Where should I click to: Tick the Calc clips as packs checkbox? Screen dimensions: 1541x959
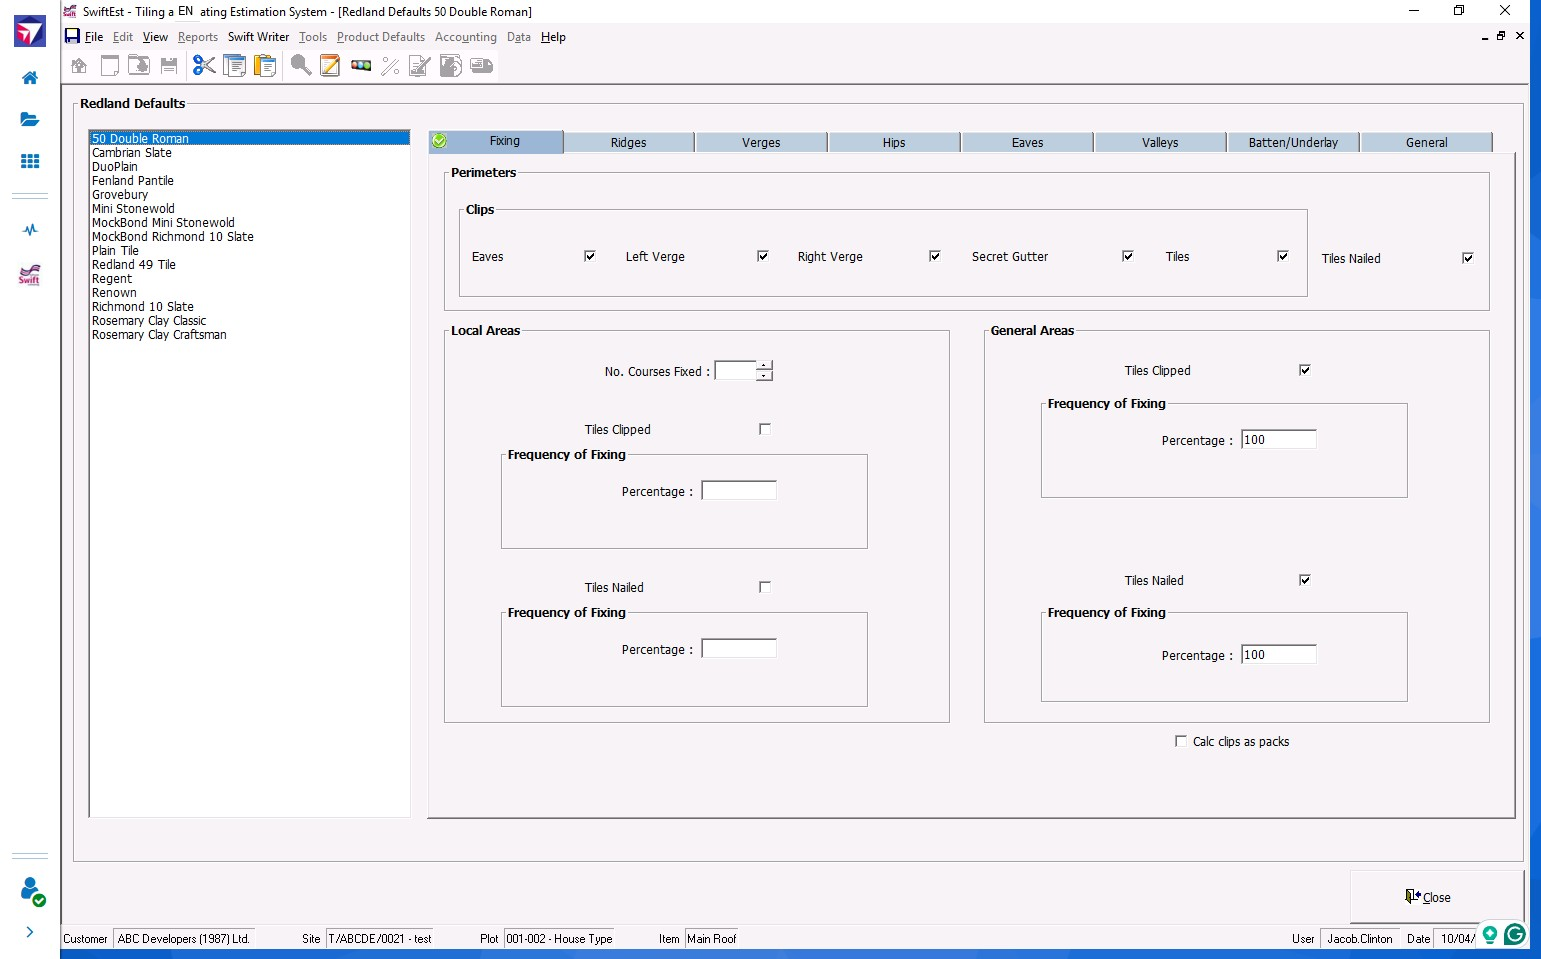coord(1181,741)
